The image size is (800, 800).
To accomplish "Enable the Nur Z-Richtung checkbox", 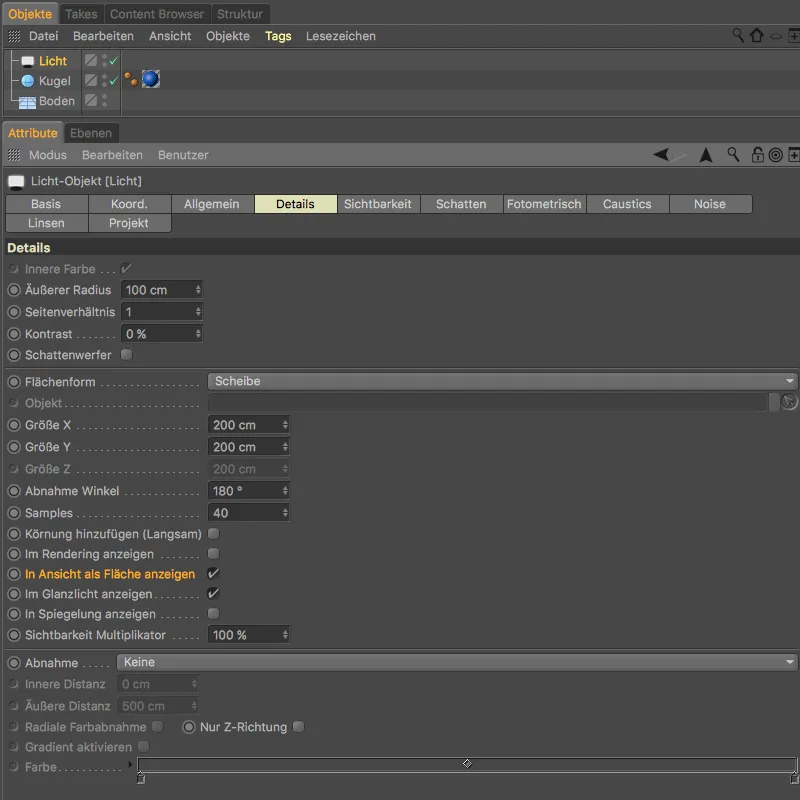I will pos(298,727).
